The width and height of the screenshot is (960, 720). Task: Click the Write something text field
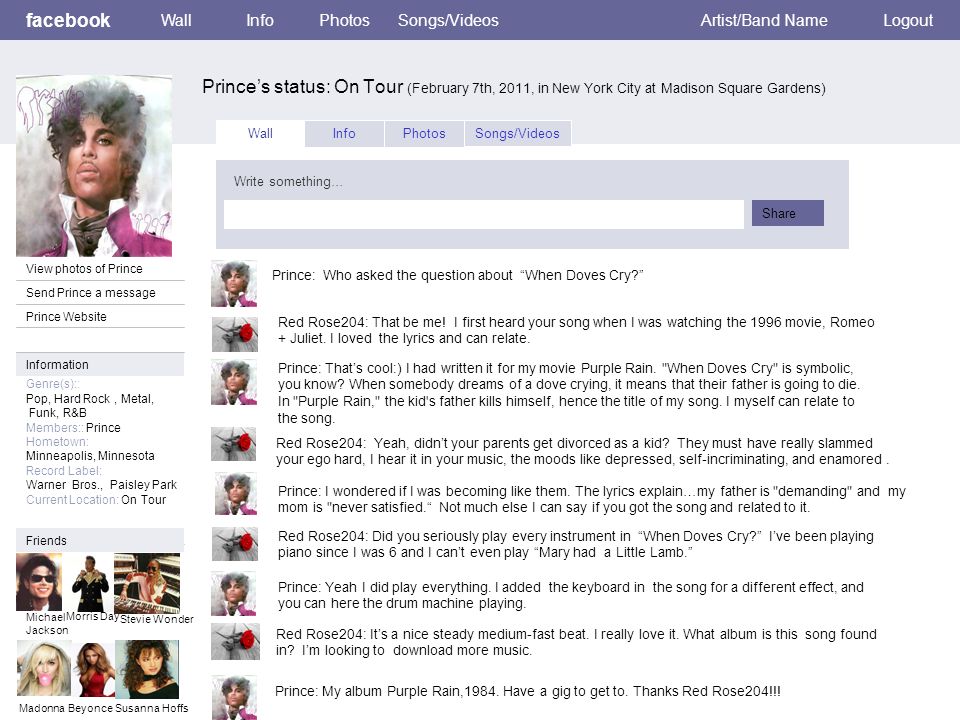484,214
